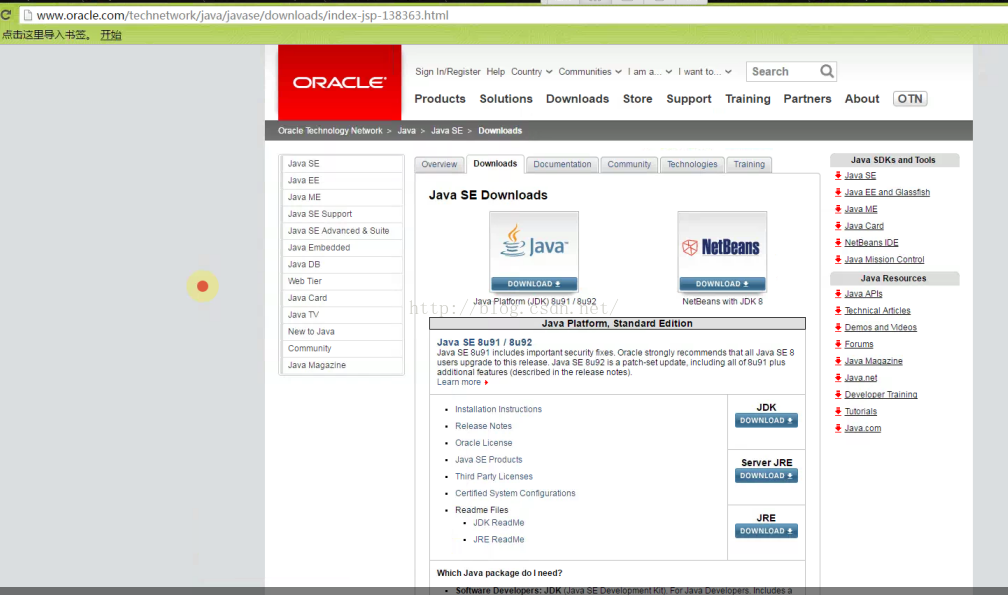Viewport: 1008px width, 595px height.
Task: Switch to the Training tab
Action: pos(749,164)
